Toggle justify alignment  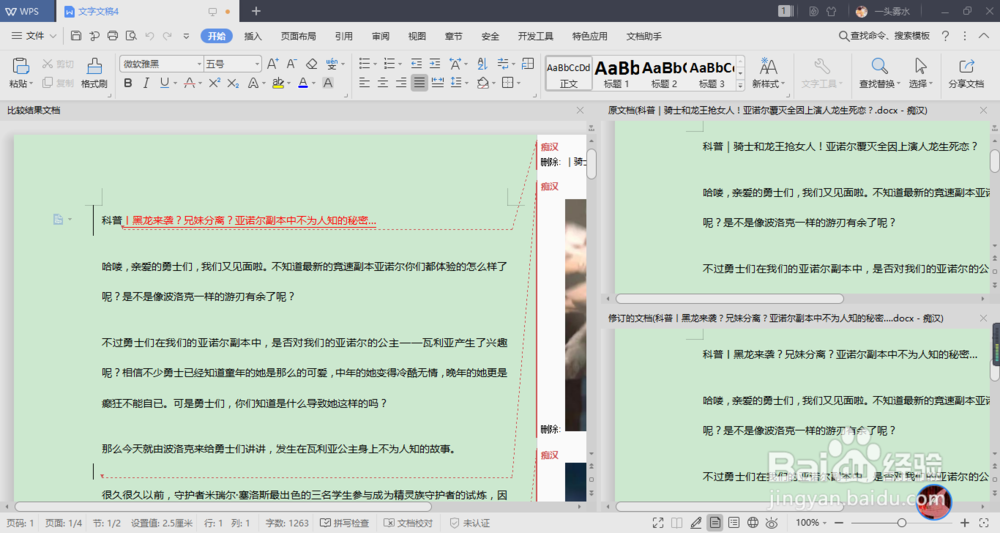pyautogui.click(x=419, y=83)
